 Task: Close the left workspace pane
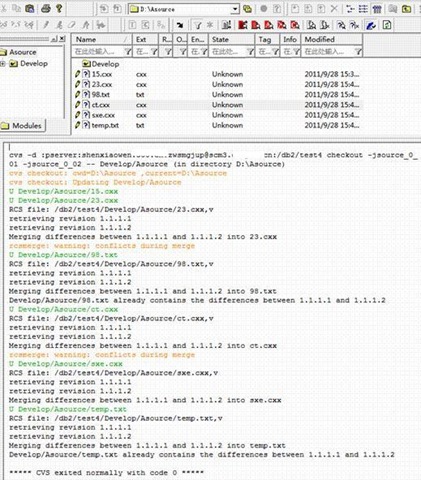[x=62, y=39]
